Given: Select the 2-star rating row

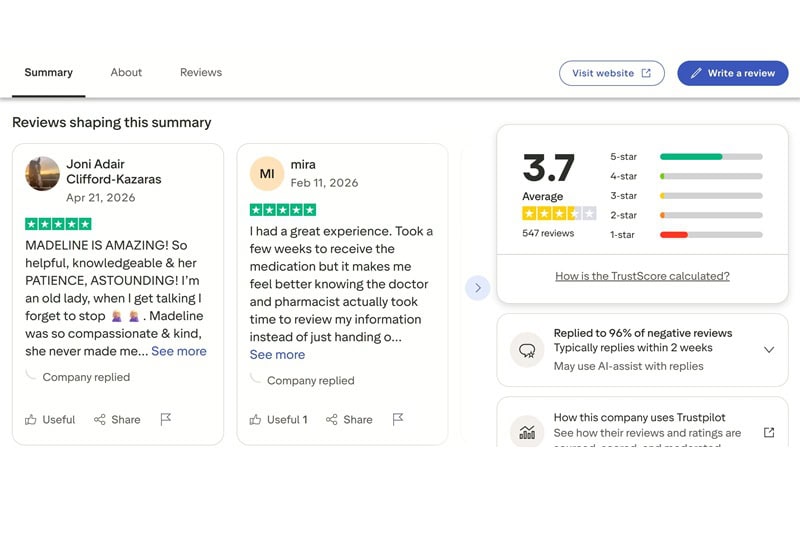Looking at the screenshot, I should pos(686,215).
